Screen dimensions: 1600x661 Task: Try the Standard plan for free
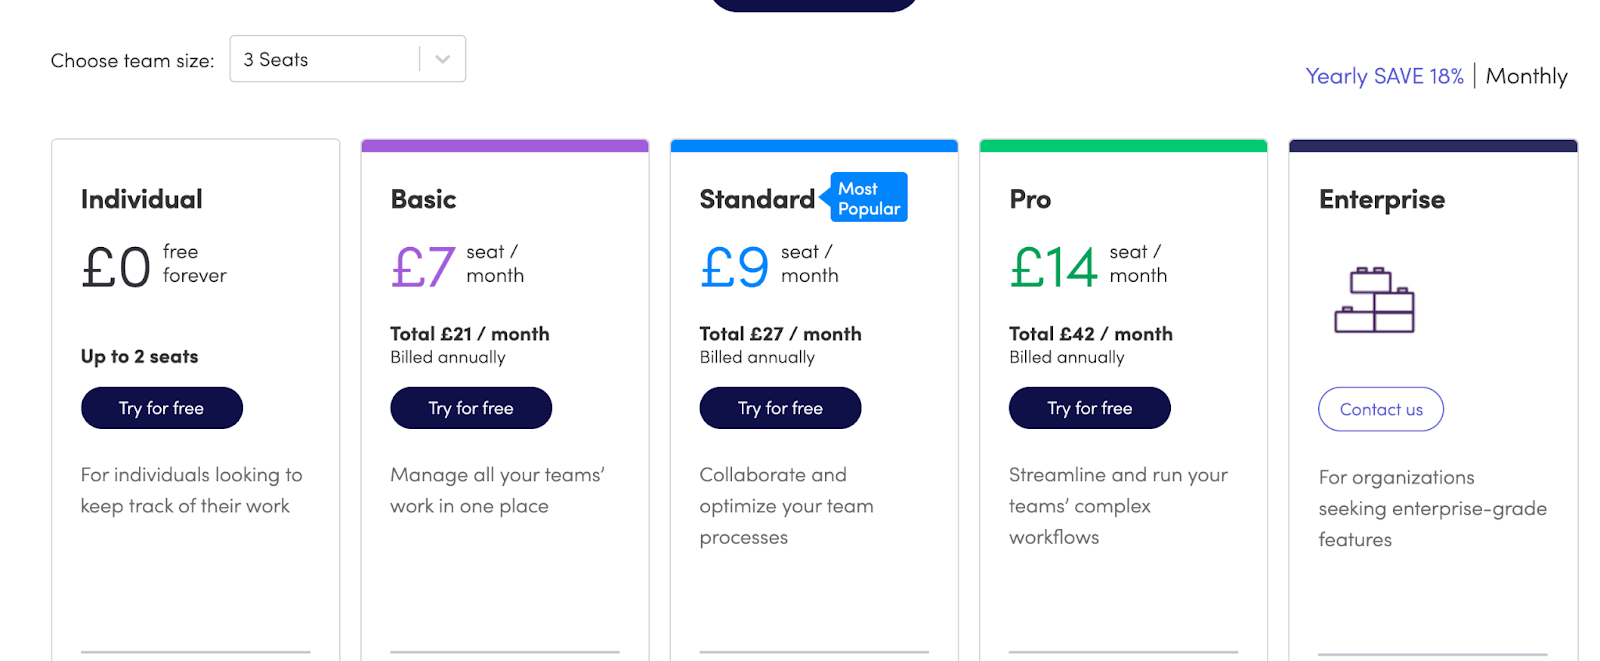[x=780, y=408]
